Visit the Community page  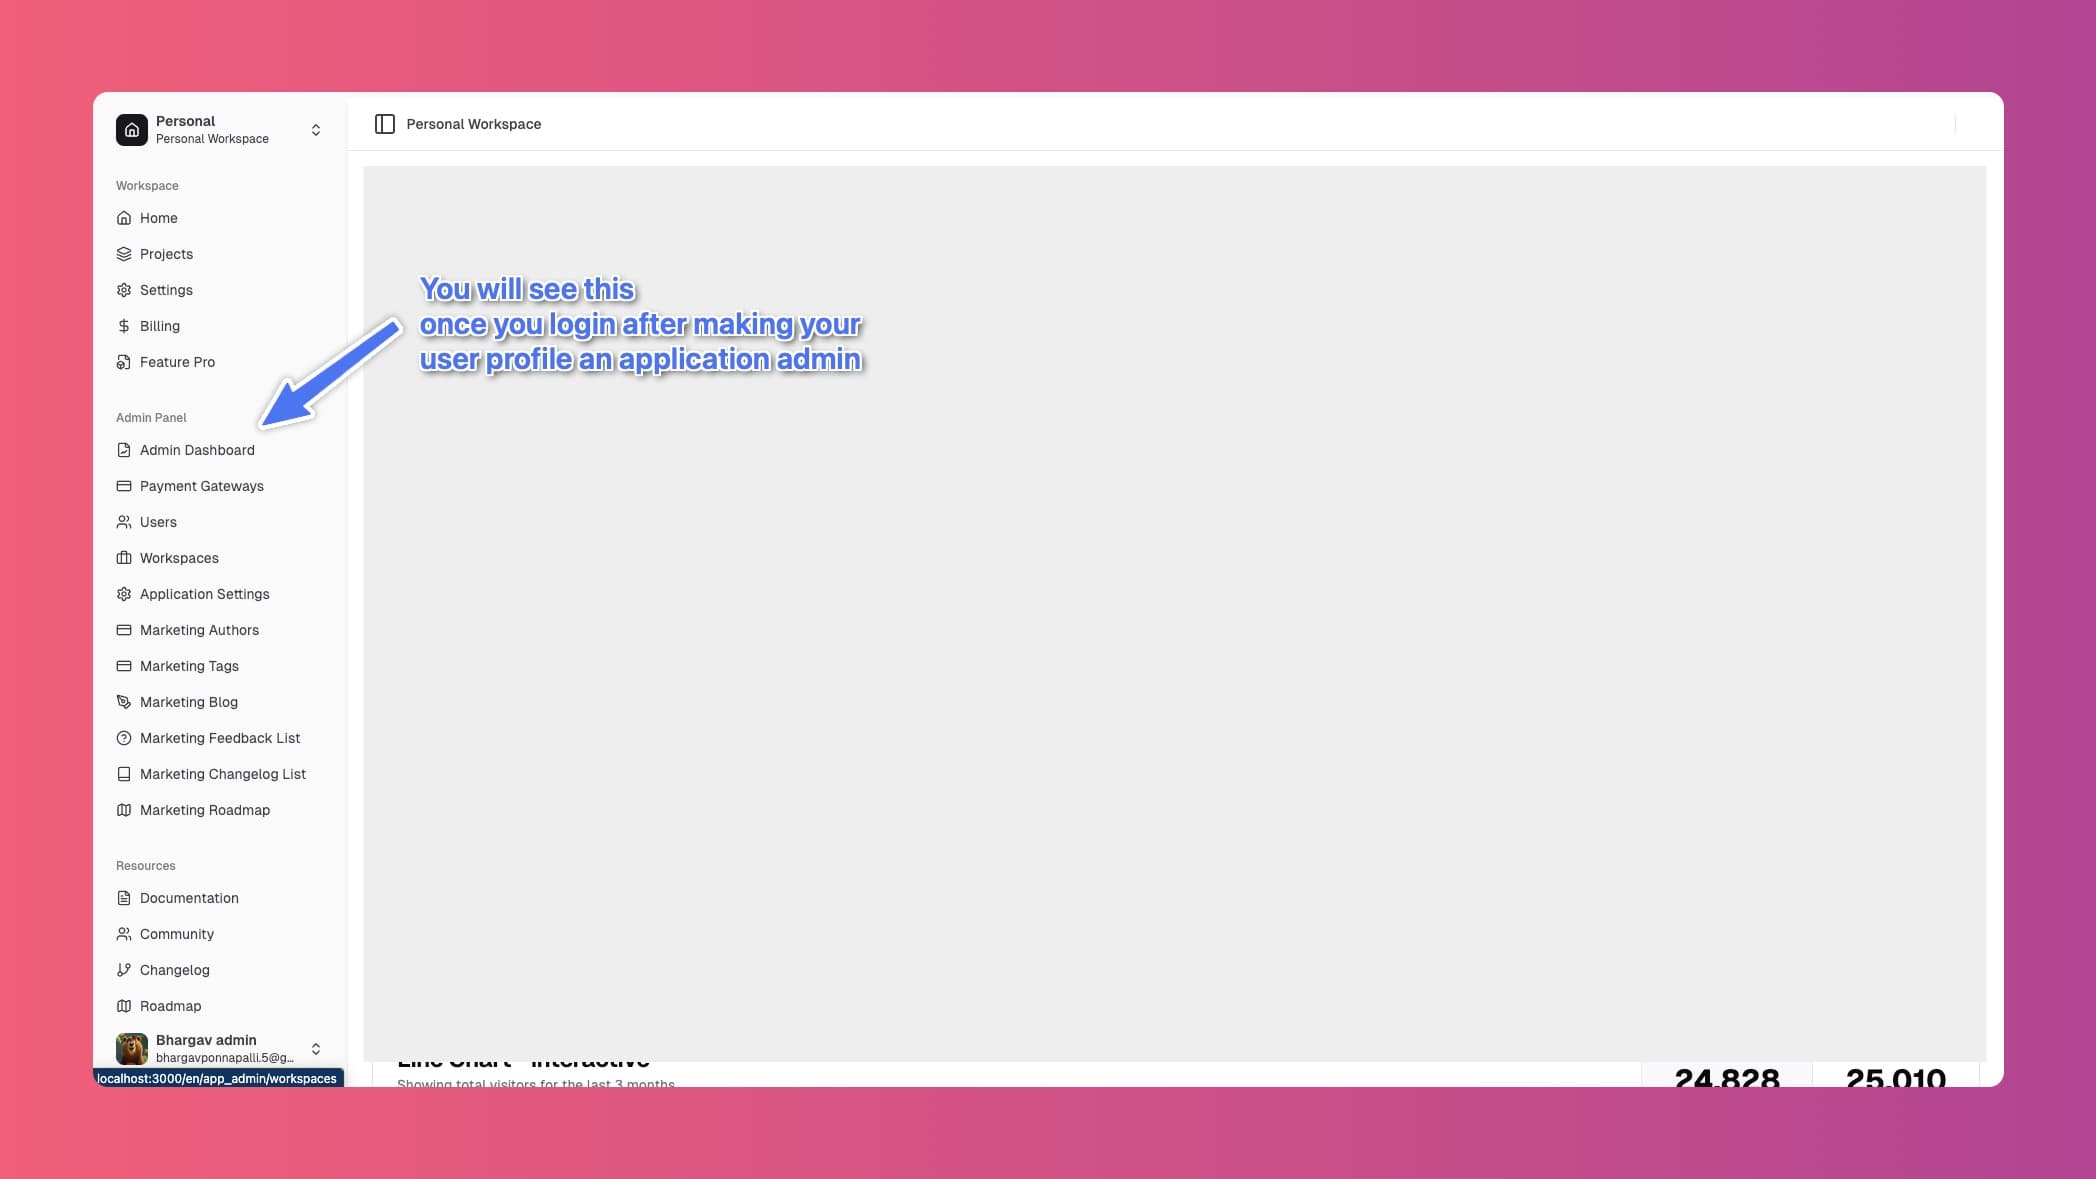click(179, 933)
